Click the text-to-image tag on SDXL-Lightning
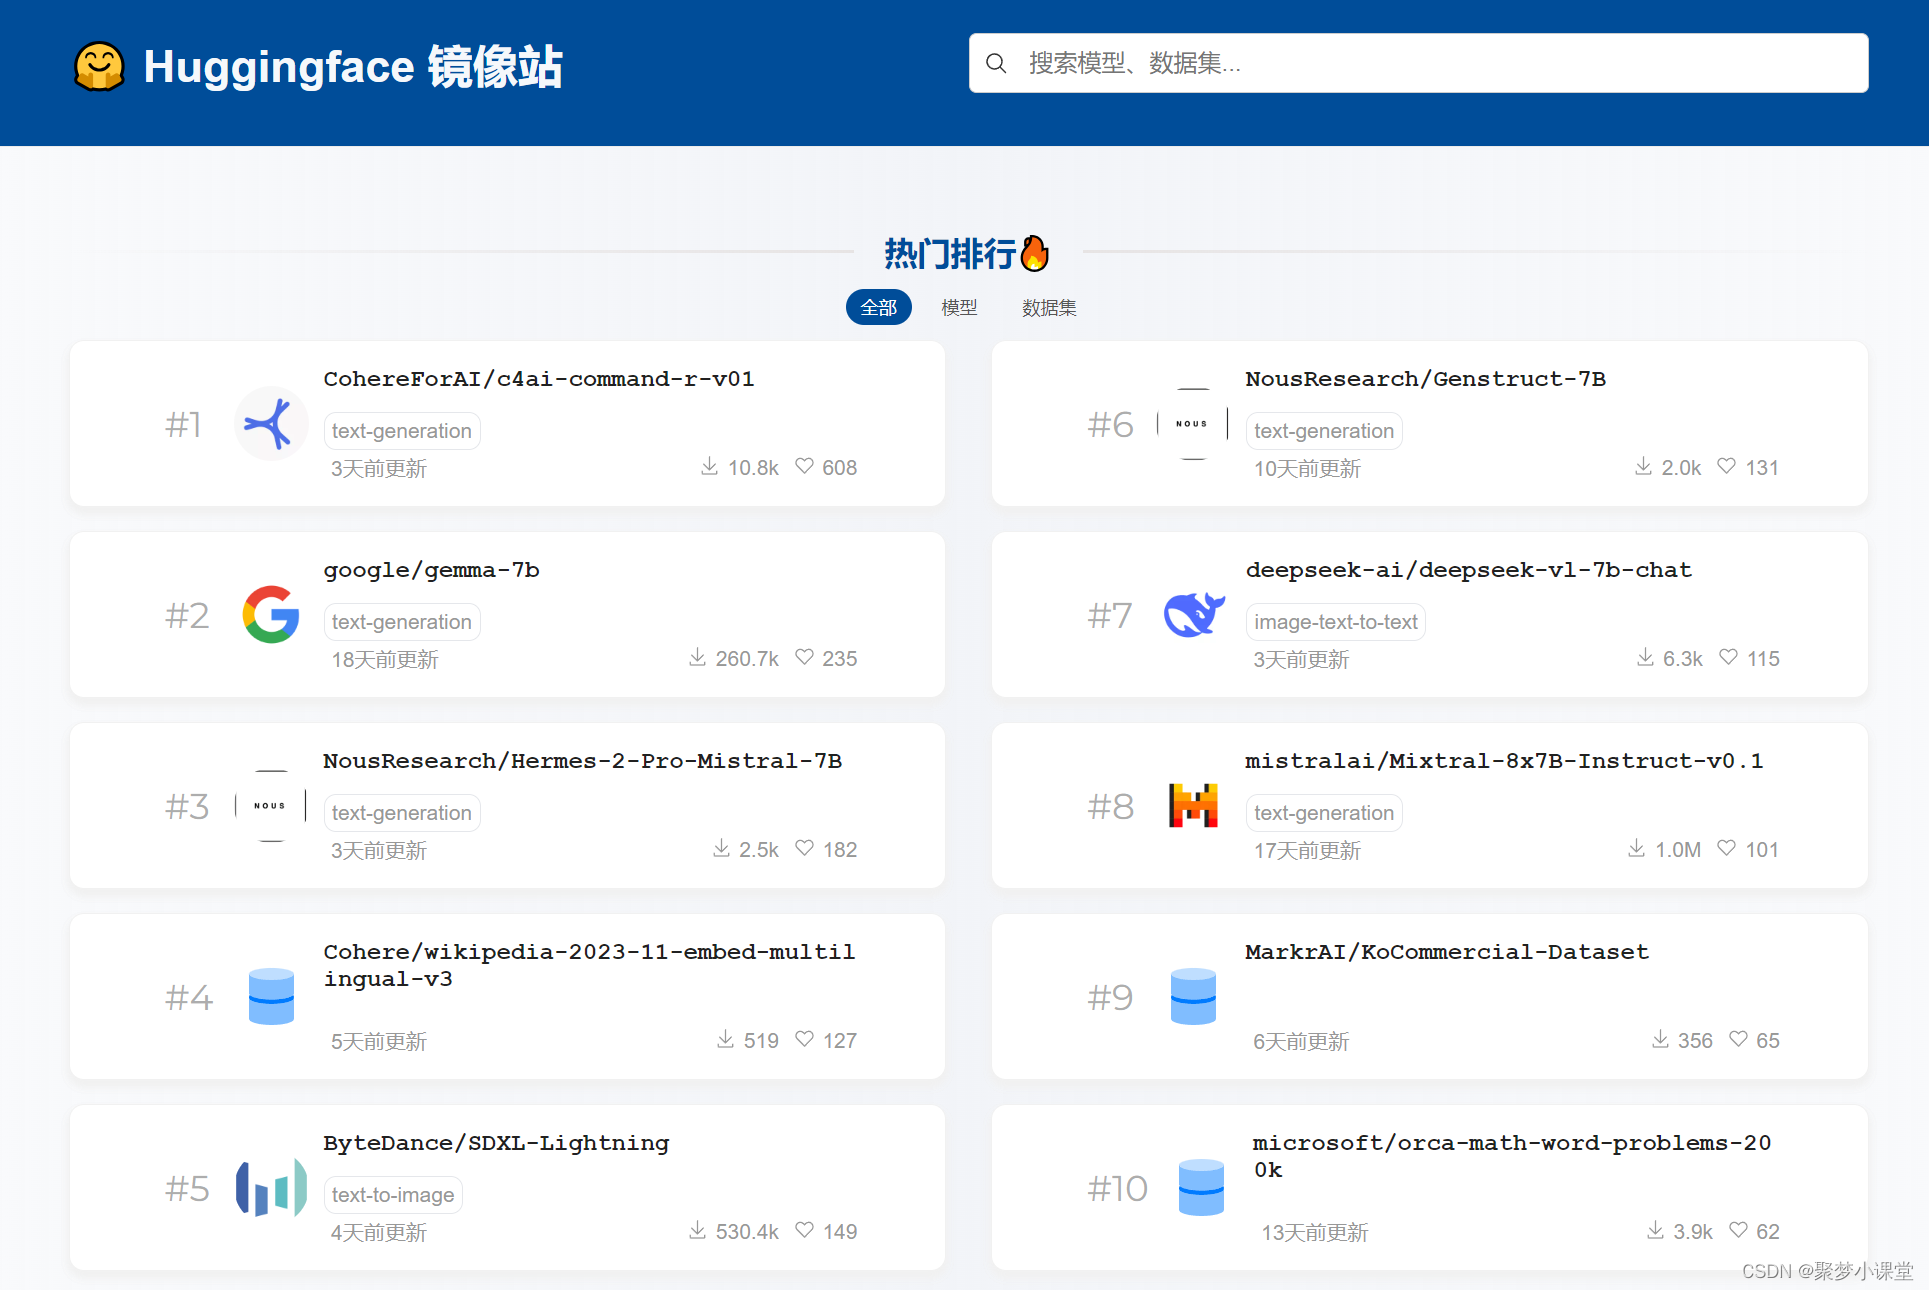 coord(392,1195)
